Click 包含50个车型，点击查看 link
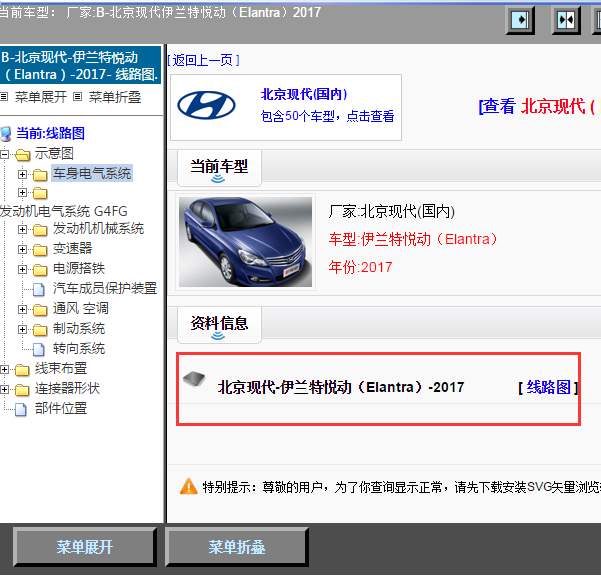 [x=327, y=116]
